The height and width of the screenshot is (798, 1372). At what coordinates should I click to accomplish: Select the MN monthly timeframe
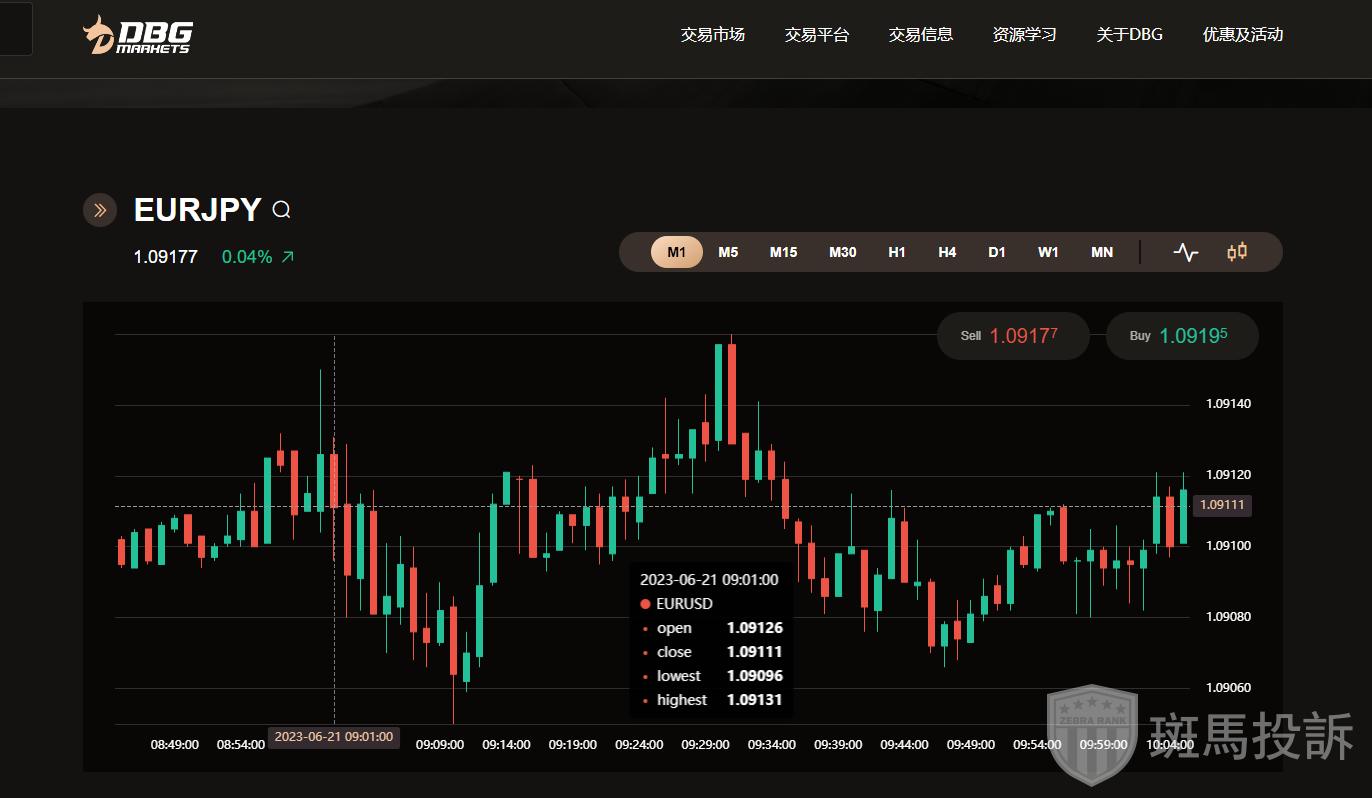pos(1102,252)
